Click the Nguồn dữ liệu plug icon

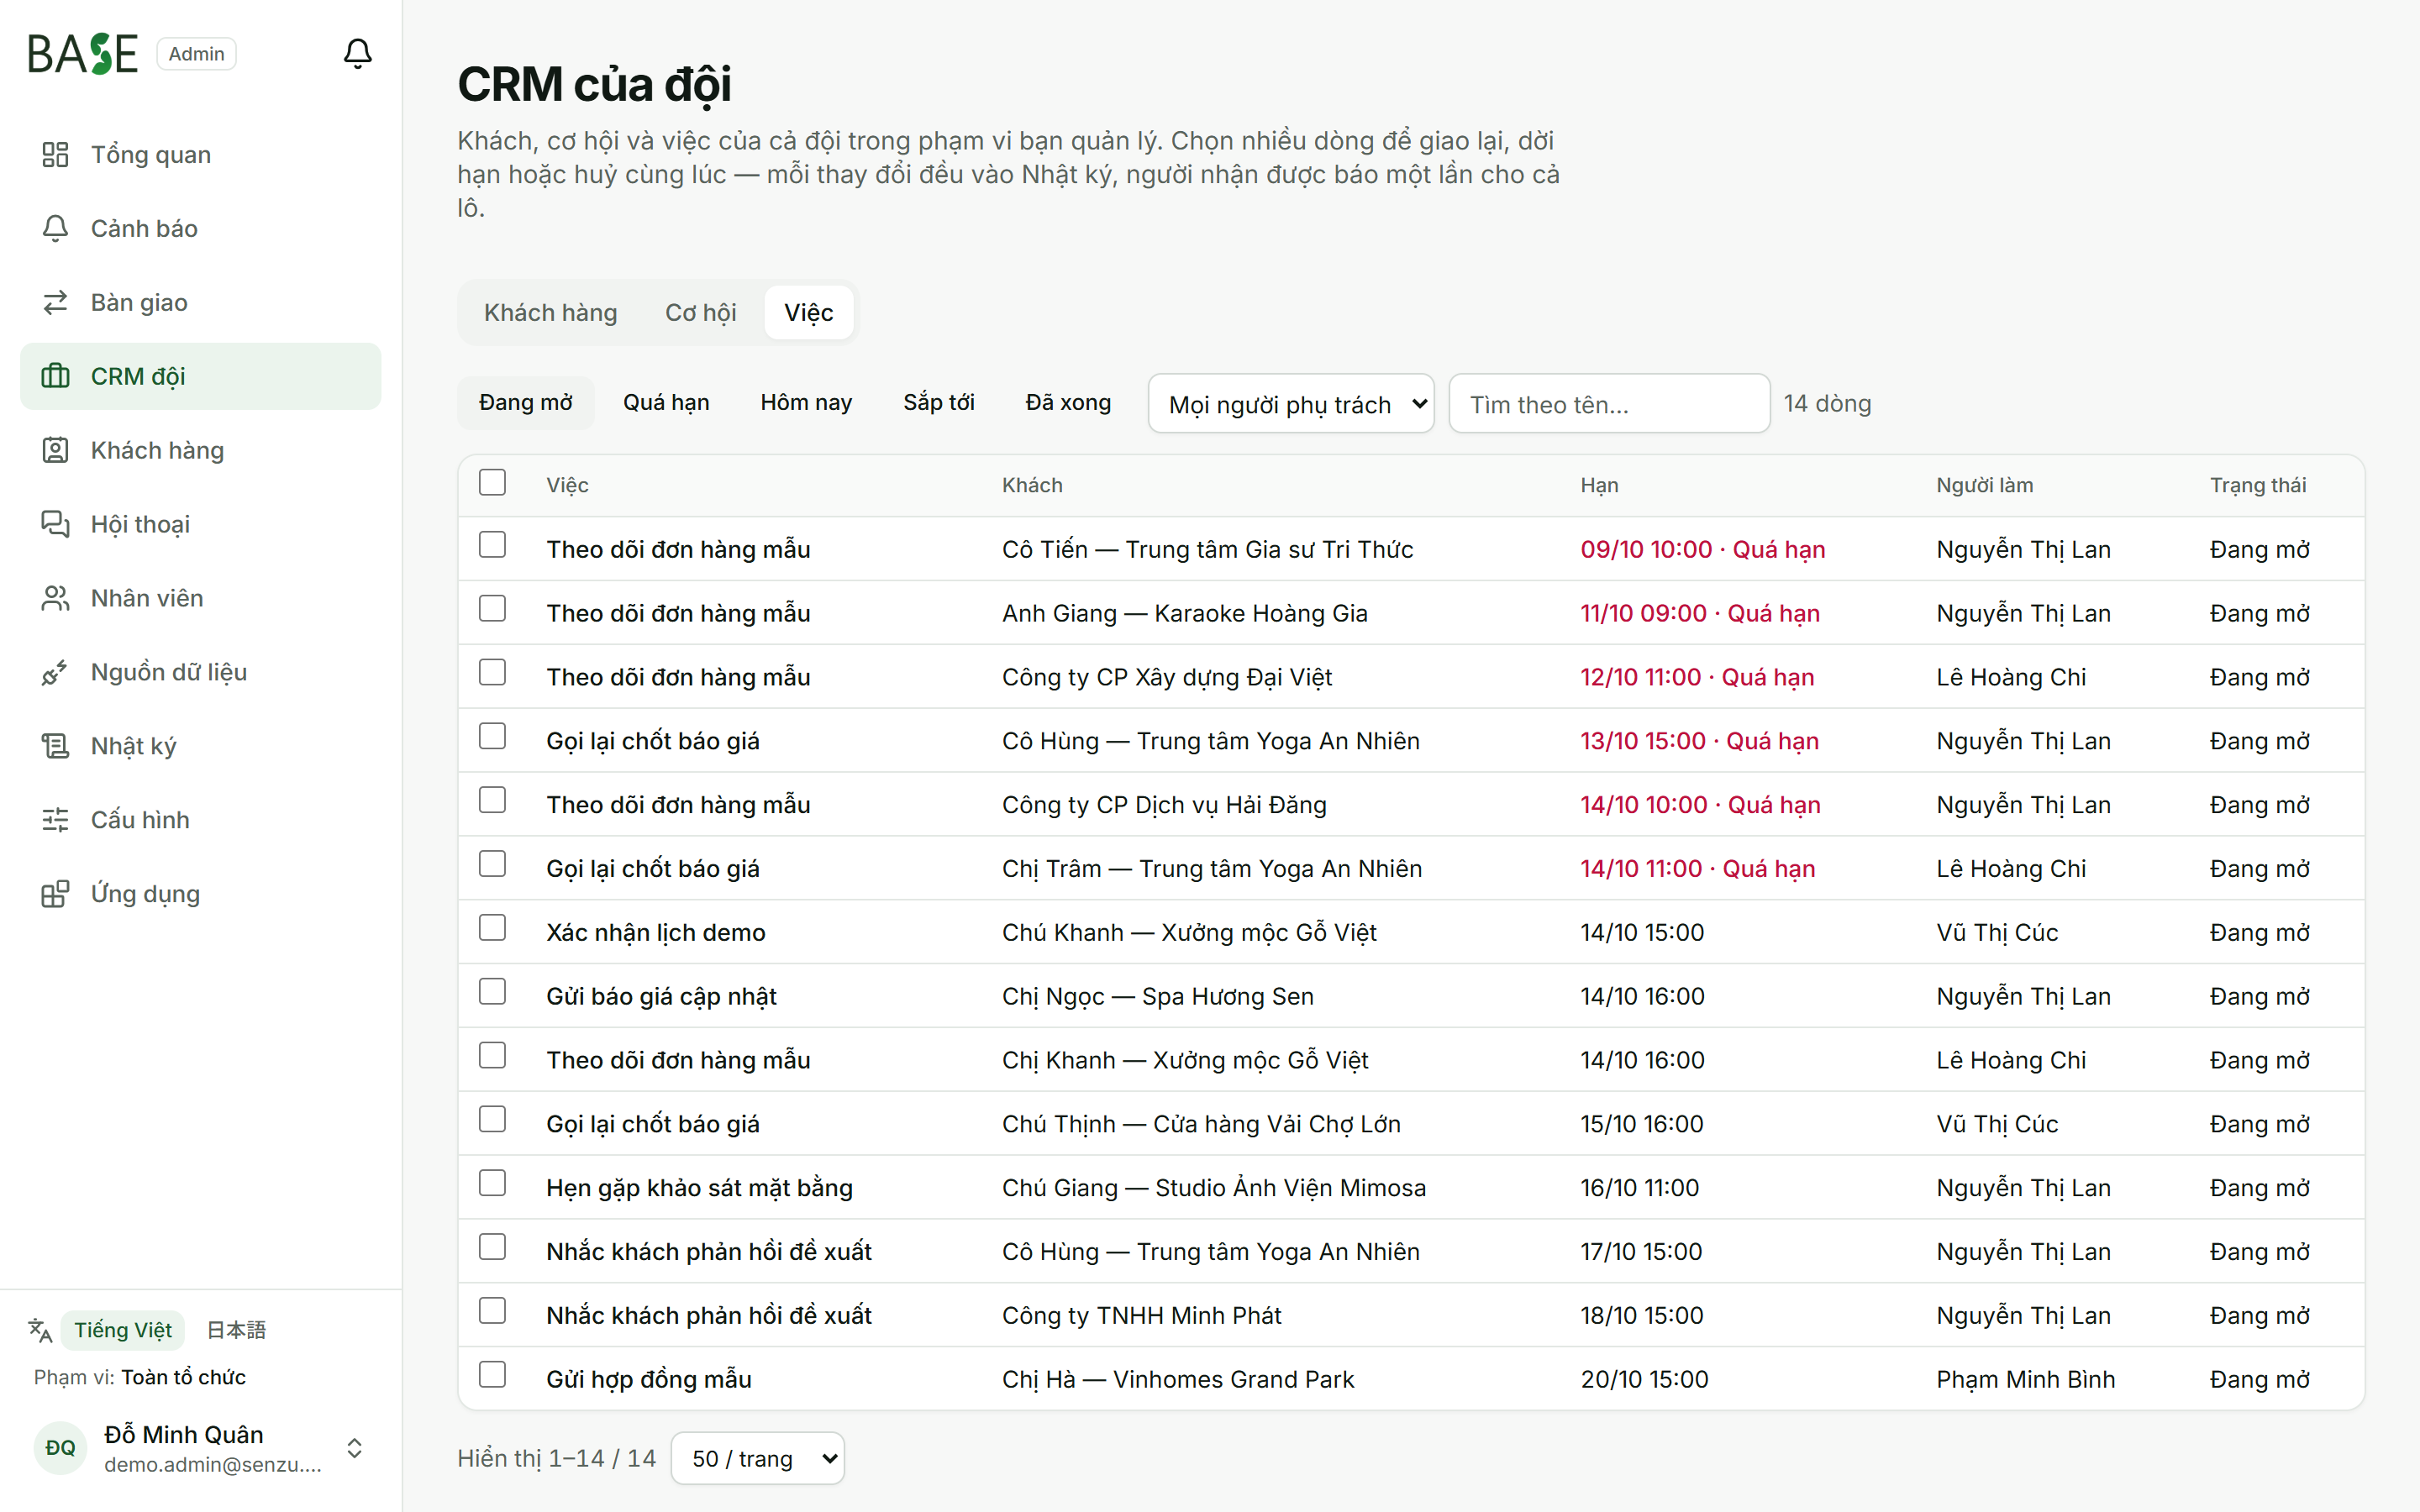(55, 673)
